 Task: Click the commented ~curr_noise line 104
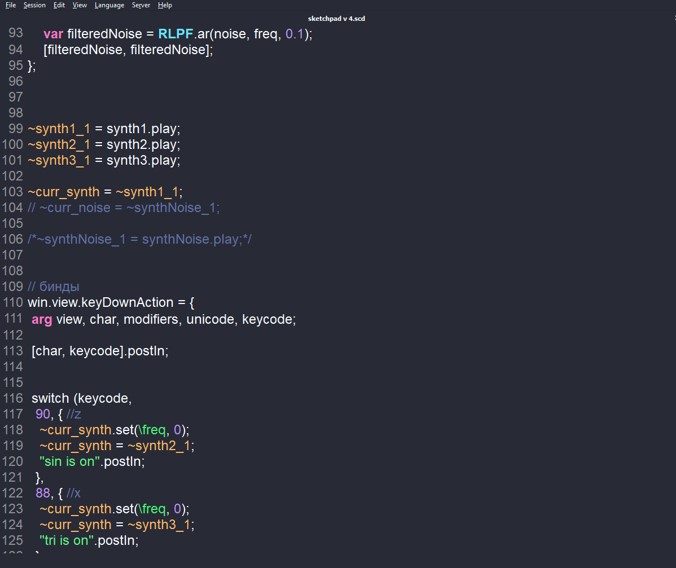123,208
